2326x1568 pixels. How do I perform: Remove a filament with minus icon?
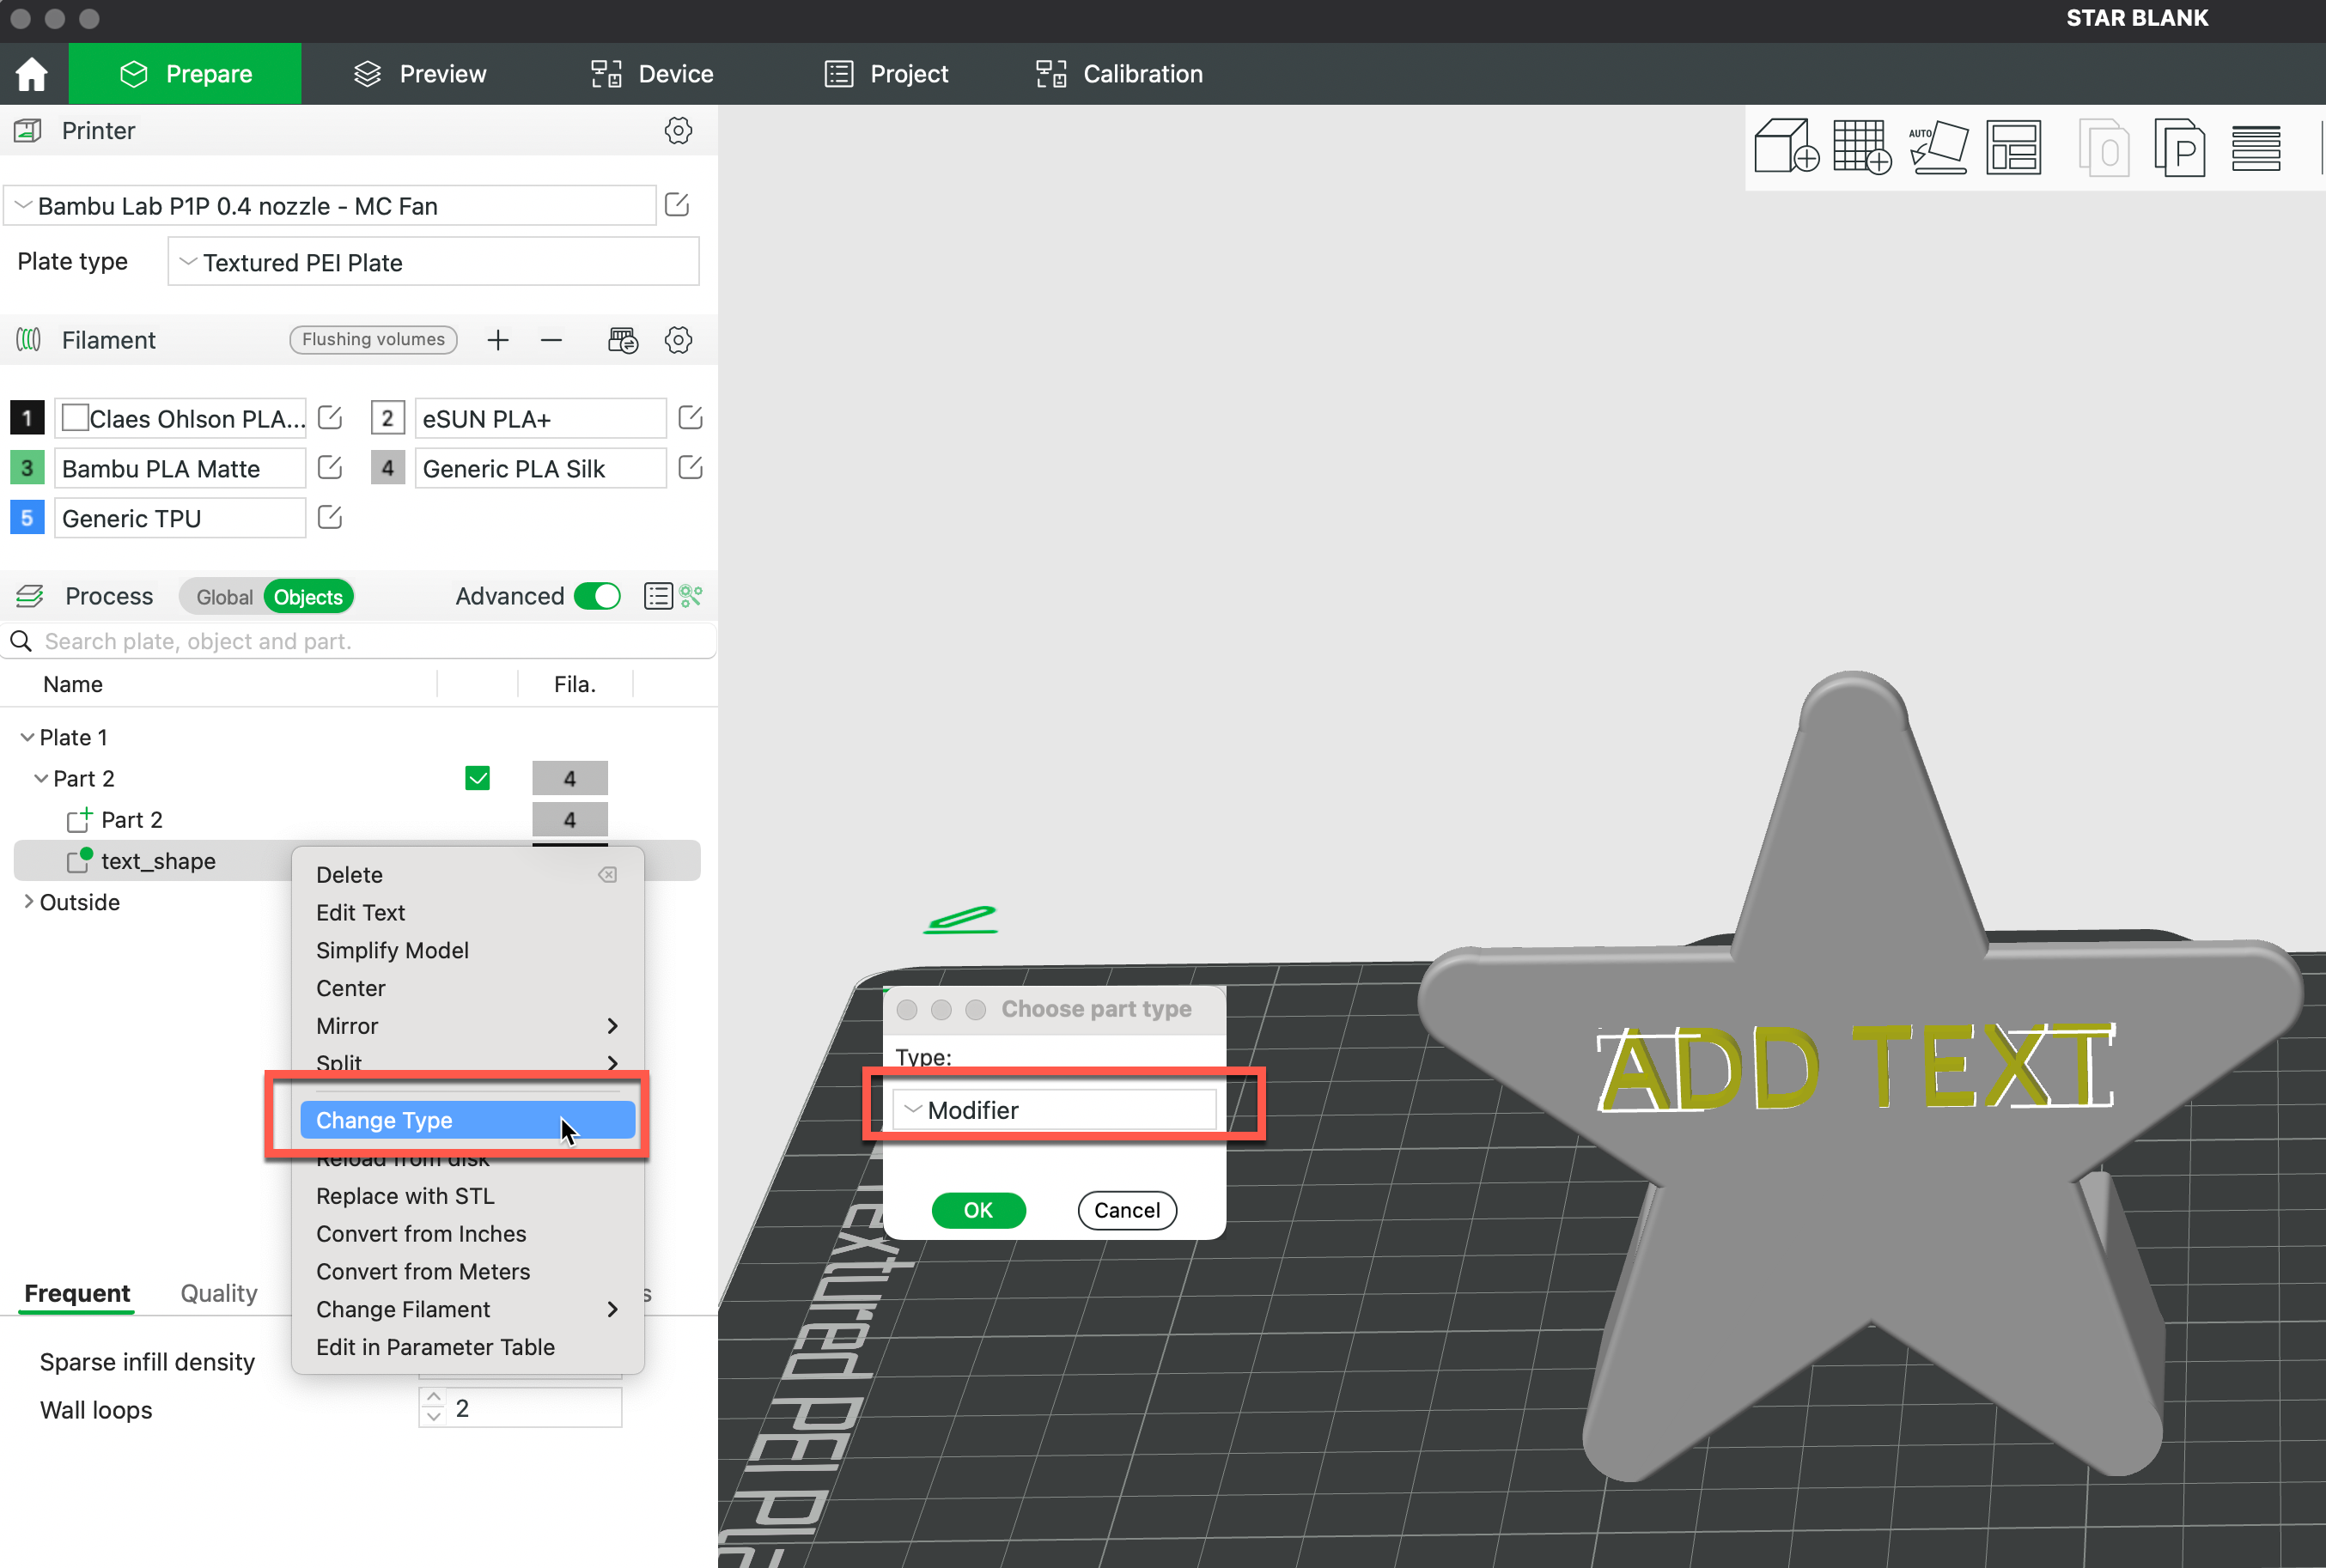point(551,340)
